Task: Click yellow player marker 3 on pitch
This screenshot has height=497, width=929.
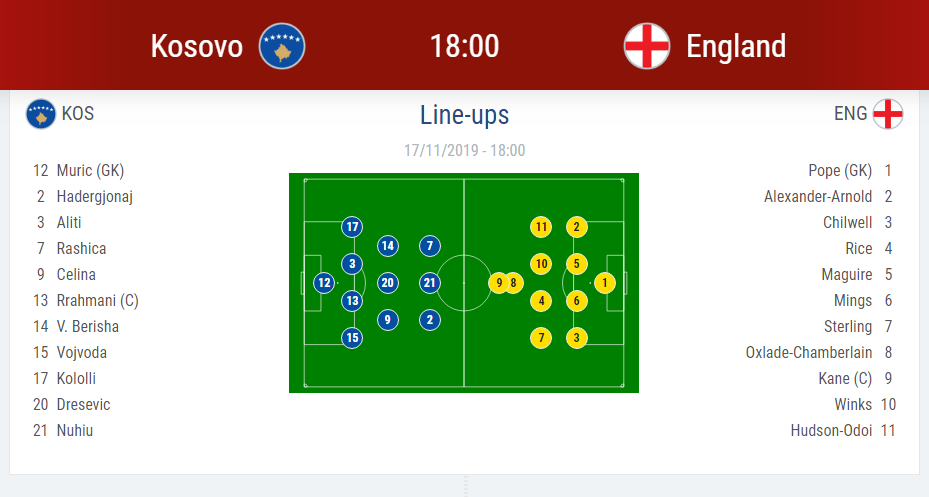Action: click(577, 338)
